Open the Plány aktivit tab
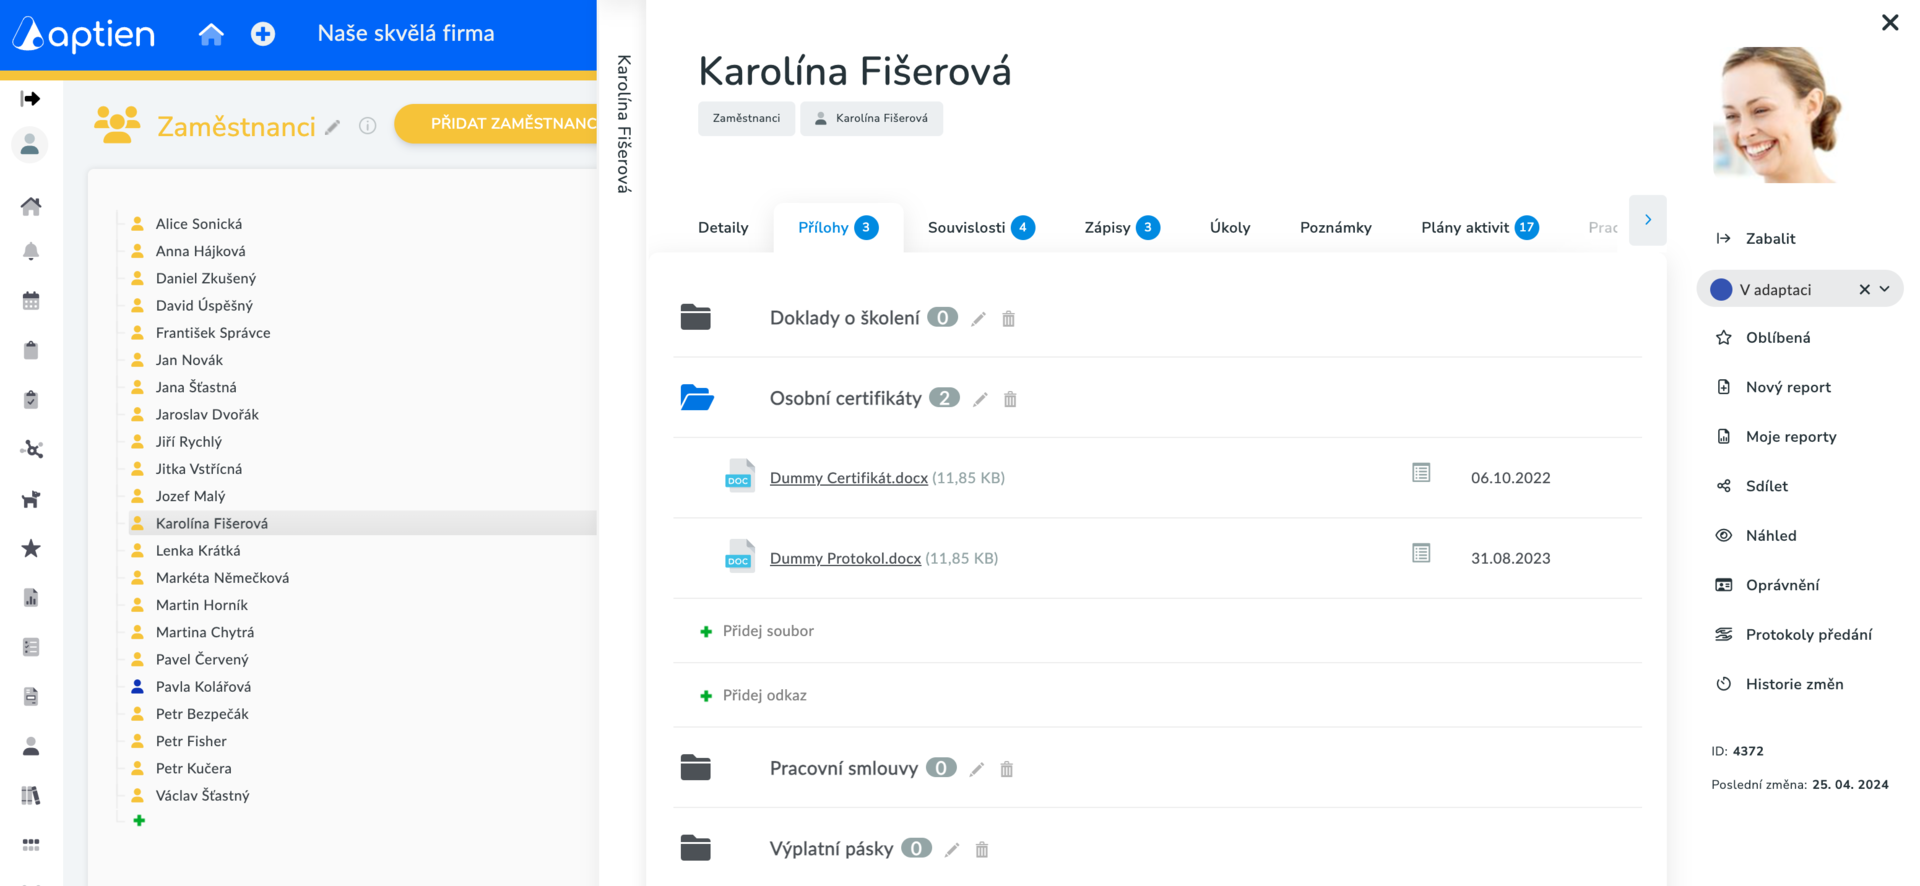The image size is (1920, 886). pyautogui.click(x=1479, y=228)
